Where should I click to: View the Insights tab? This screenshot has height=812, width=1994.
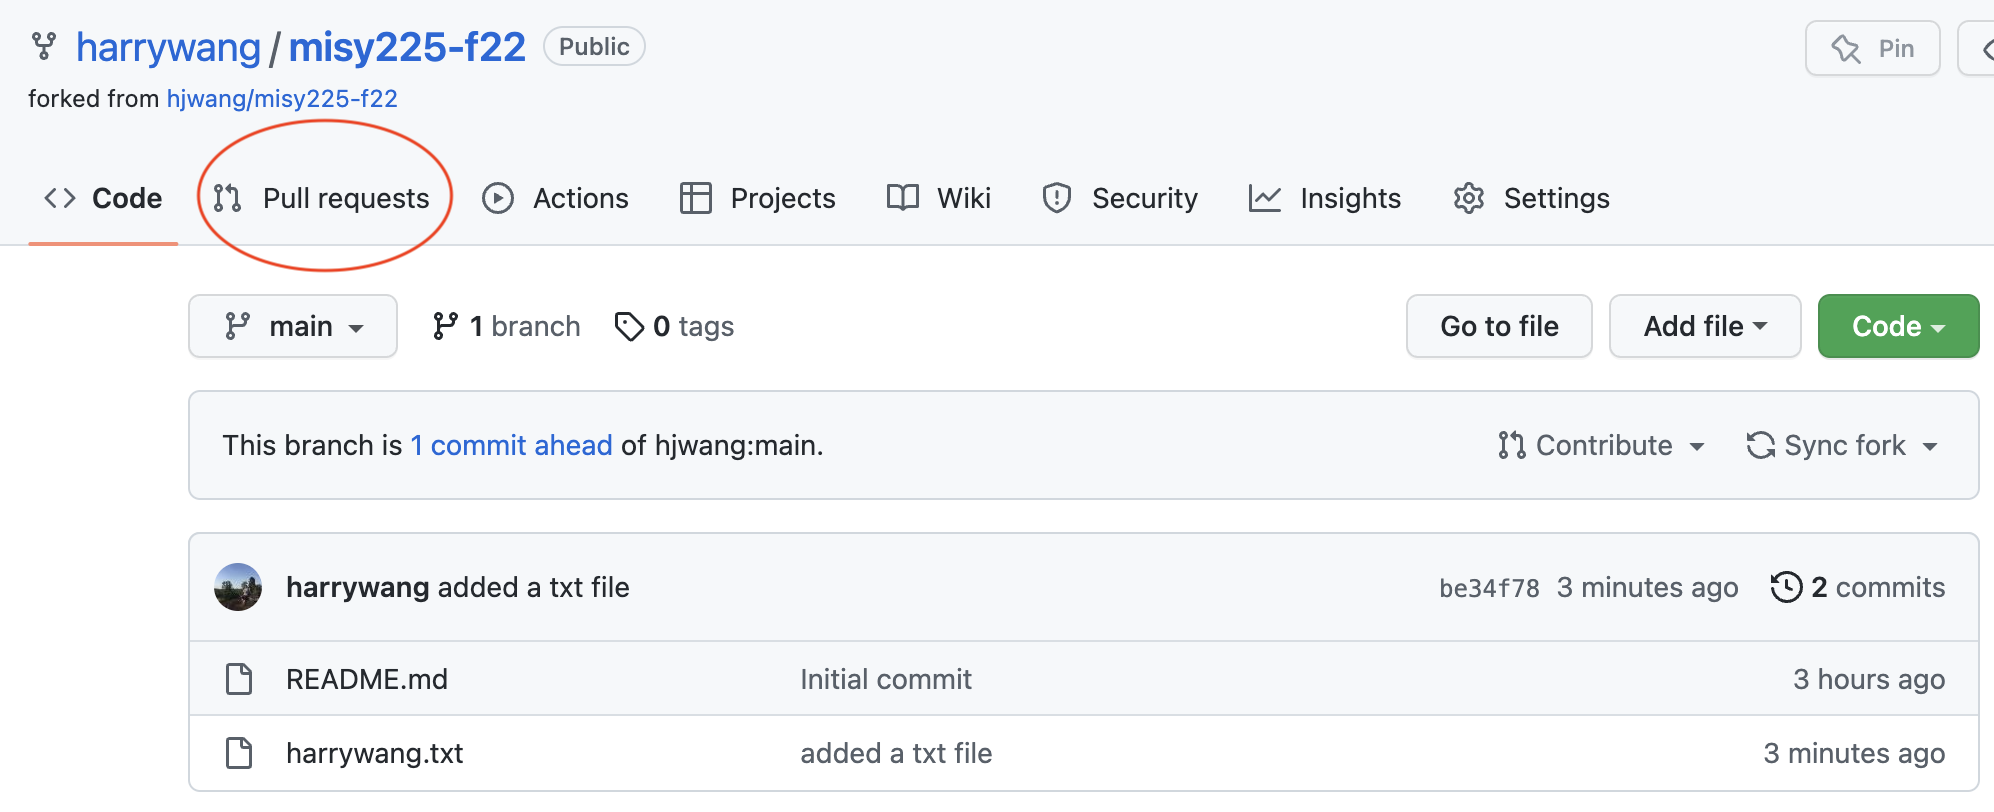coord(1325,198)
